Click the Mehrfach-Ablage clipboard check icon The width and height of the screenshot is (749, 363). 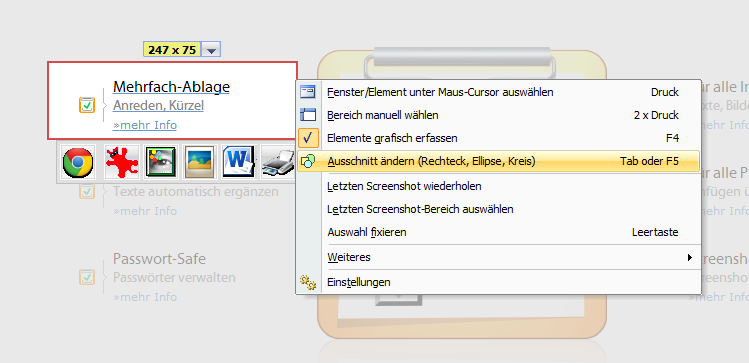tap(87, 105)
